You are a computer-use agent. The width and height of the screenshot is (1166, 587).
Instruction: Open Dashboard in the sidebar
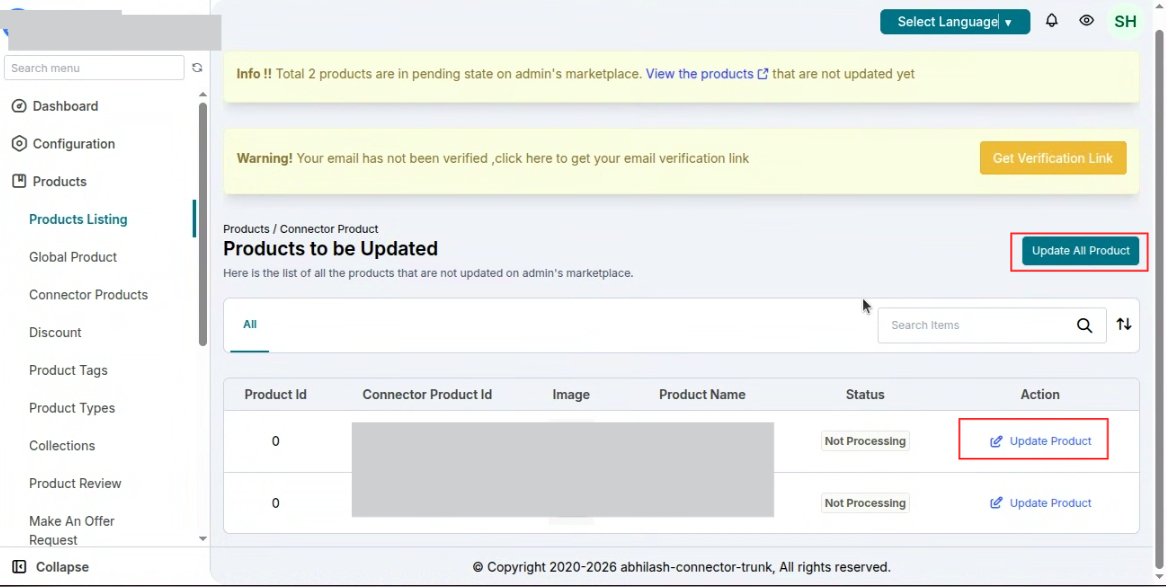(x=65, y=106)
